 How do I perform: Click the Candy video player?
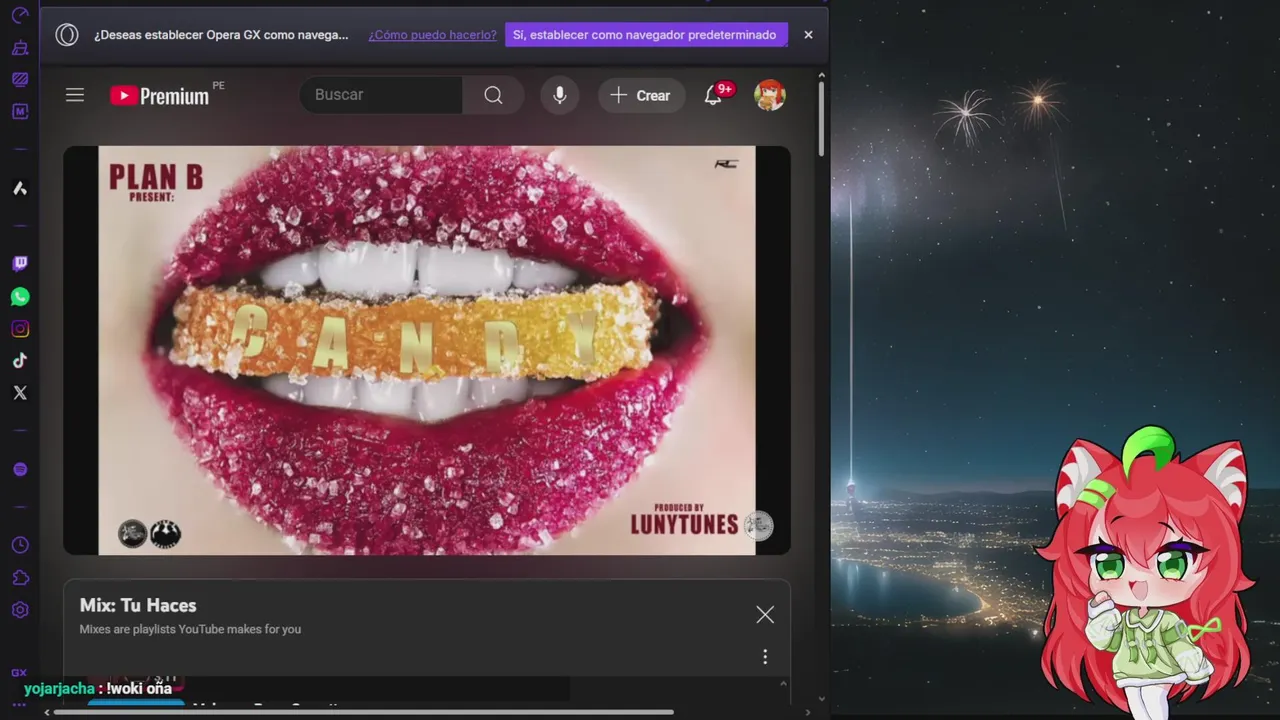[x=427, y=350]
